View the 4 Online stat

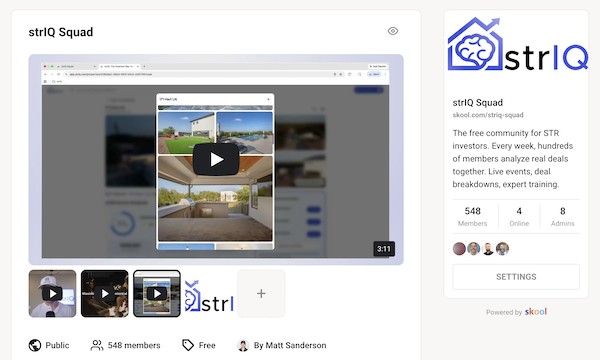click(519, 217)
